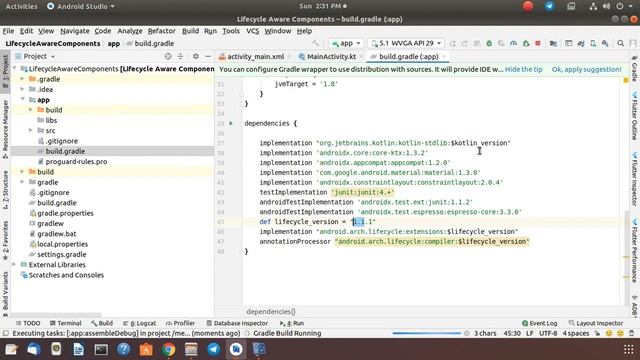Open the Build menu
This screenshot has width=640, height=360.
click(190, 31)
